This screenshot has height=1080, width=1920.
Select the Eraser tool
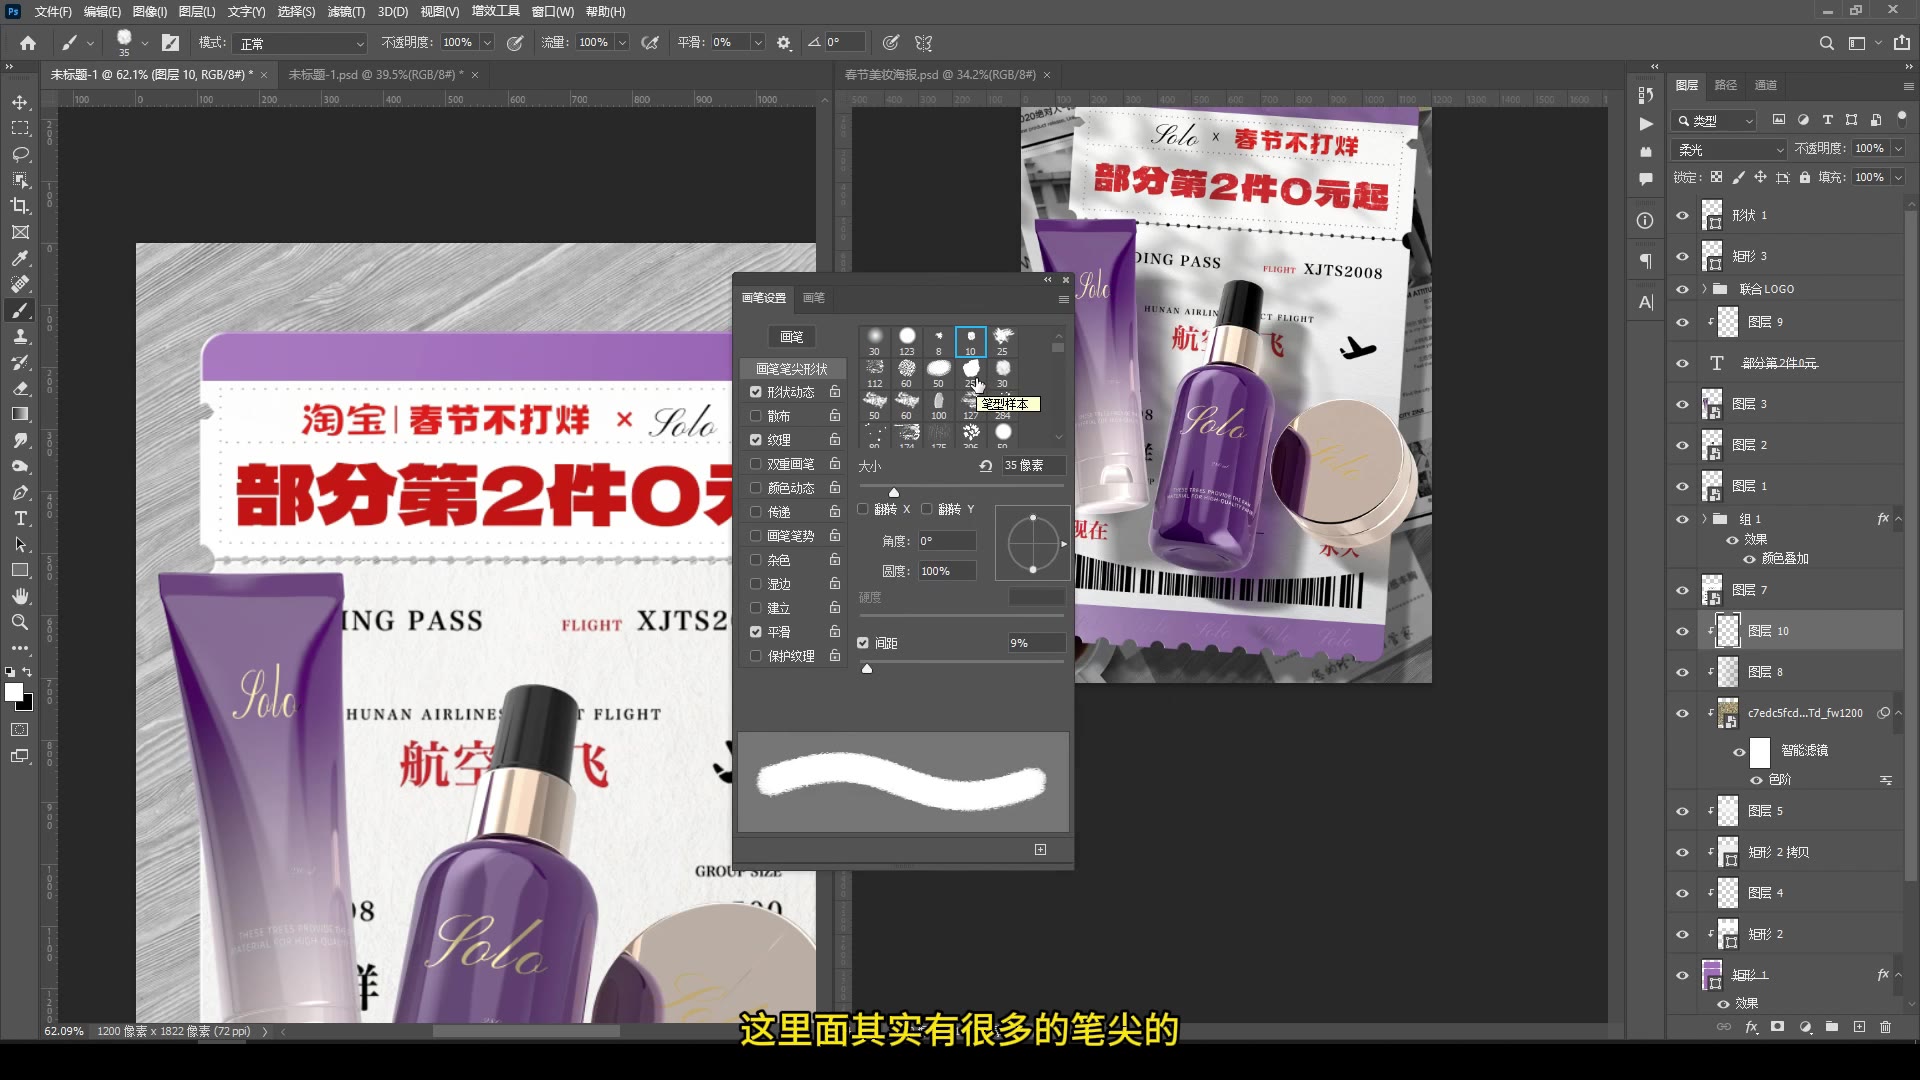click(20, 389)
